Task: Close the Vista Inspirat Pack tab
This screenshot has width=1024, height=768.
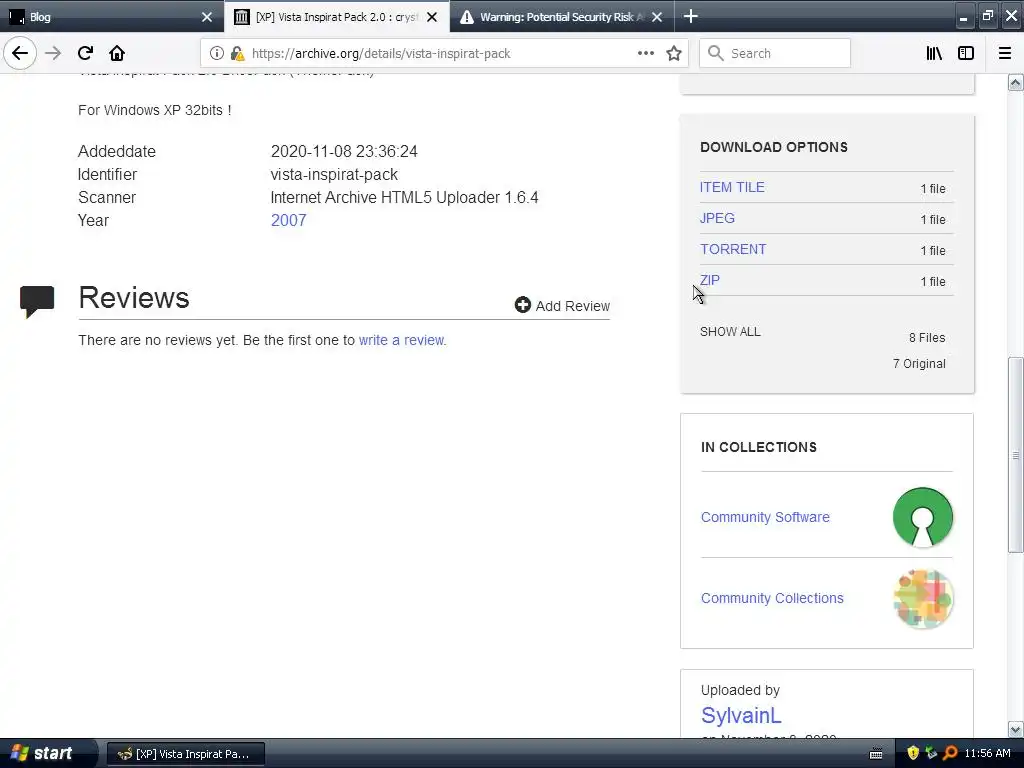Action: coord(432,17)
